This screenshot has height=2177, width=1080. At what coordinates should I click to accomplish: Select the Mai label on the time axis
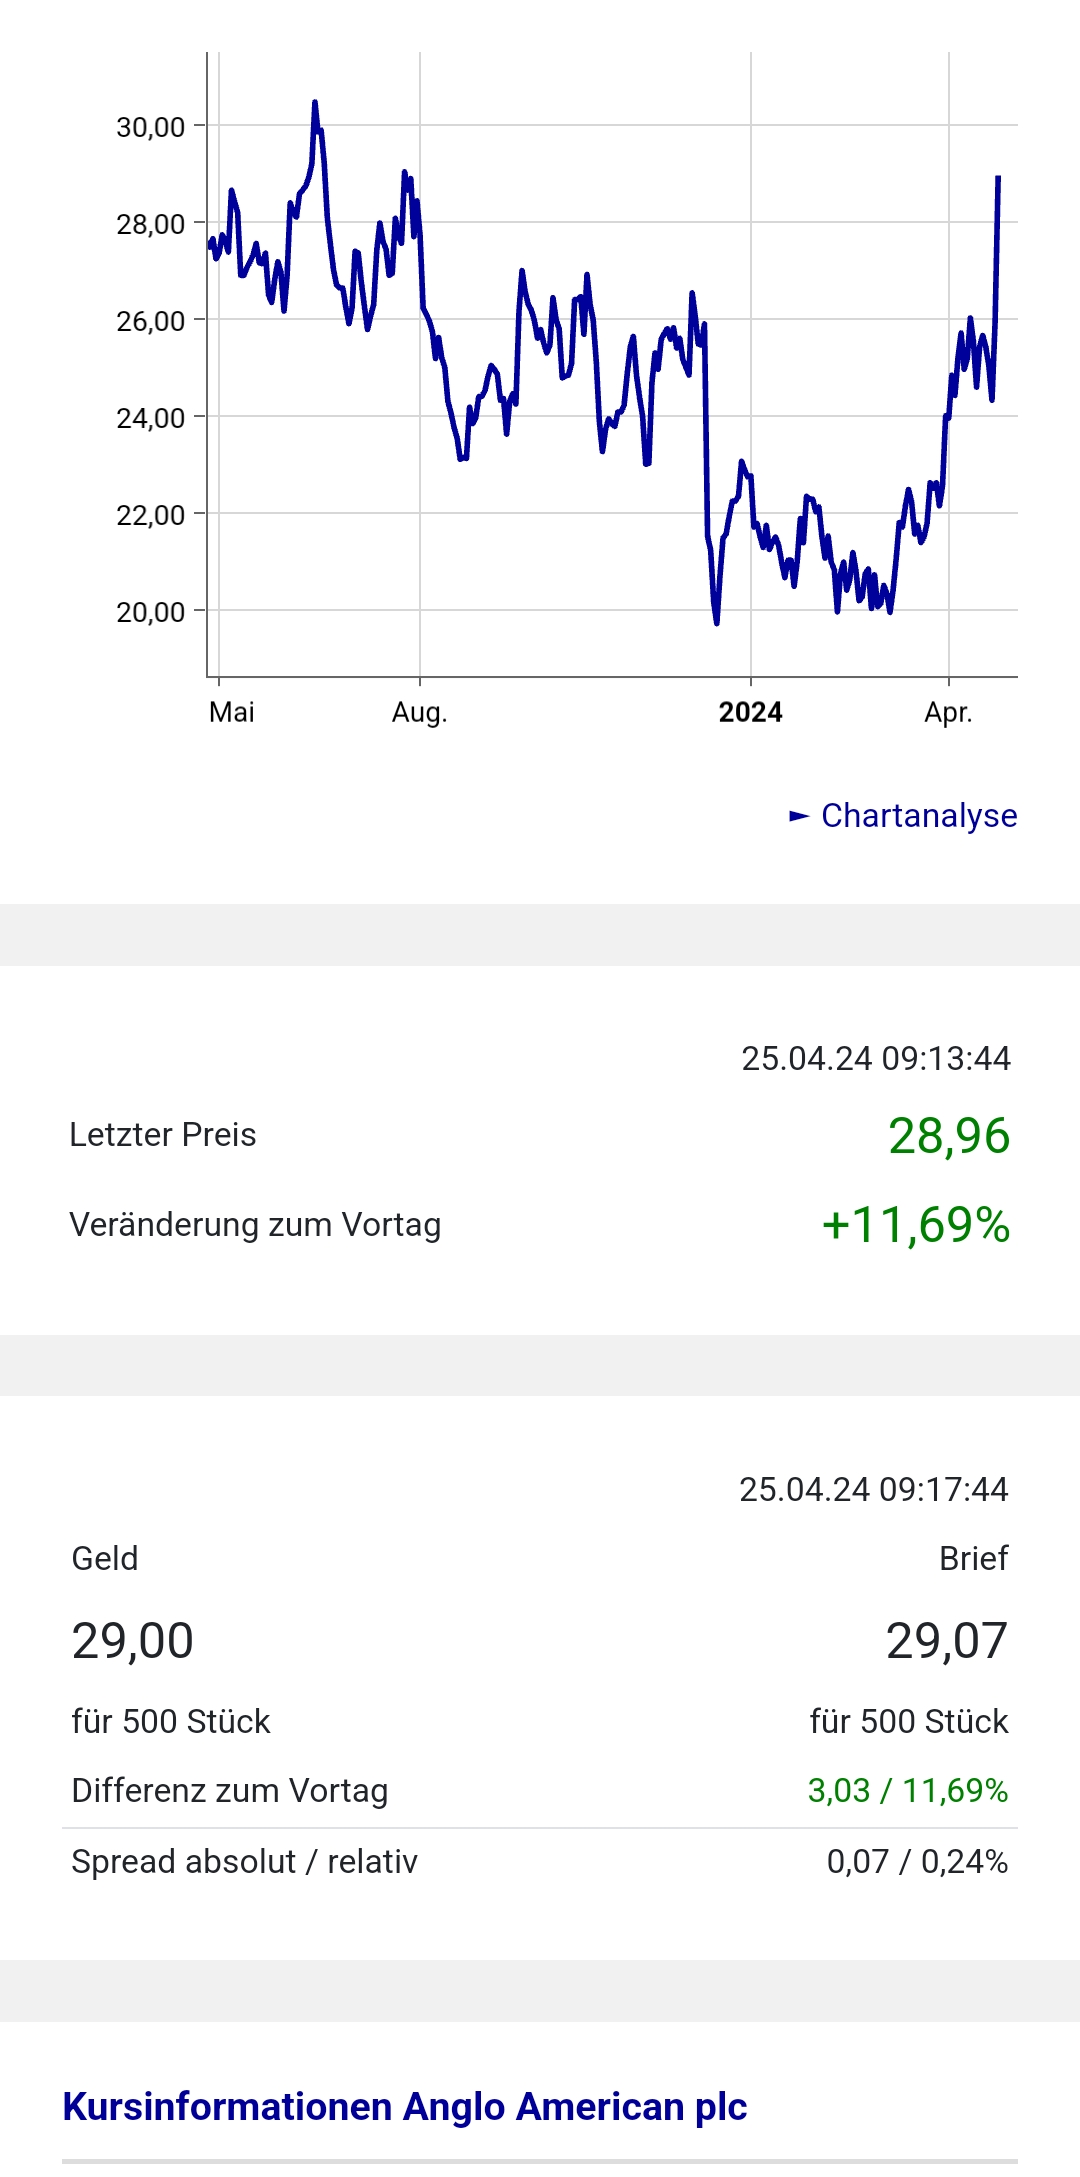click(x=232, y=712)
